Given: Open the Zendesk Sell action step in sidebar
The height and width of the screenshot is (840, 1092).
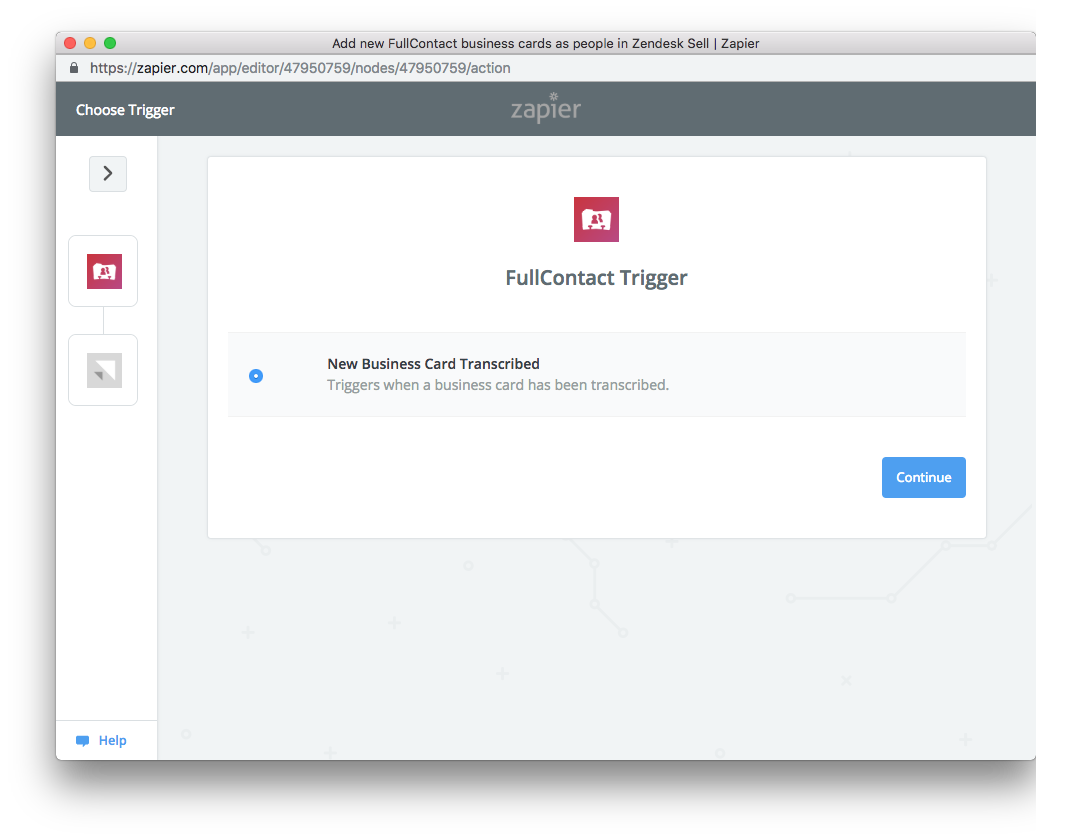Looking at the screenshot, I should point(103,370).
